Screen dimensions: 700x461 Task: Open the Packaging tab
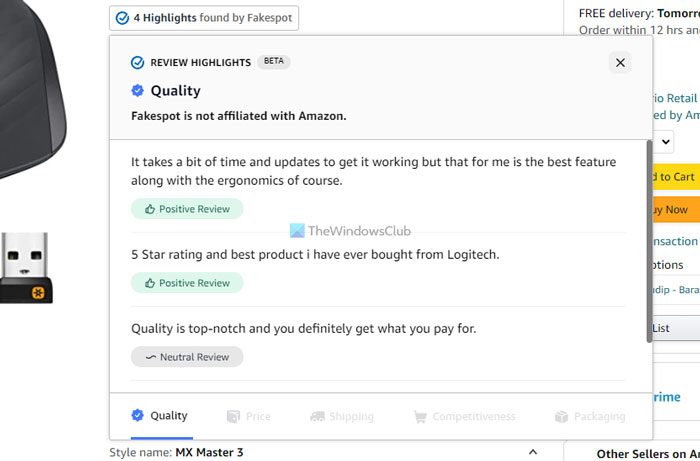[590, 416]
